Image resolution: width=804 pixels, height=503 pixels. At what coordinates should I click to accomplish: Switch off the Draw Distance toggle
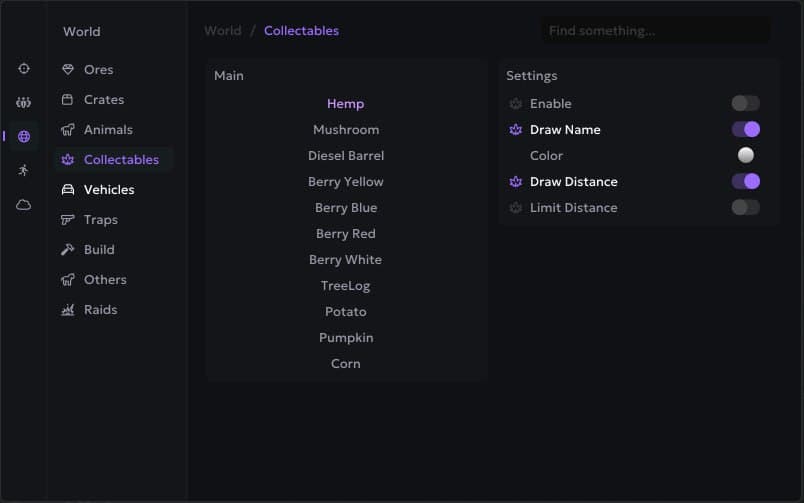point(745,182)
